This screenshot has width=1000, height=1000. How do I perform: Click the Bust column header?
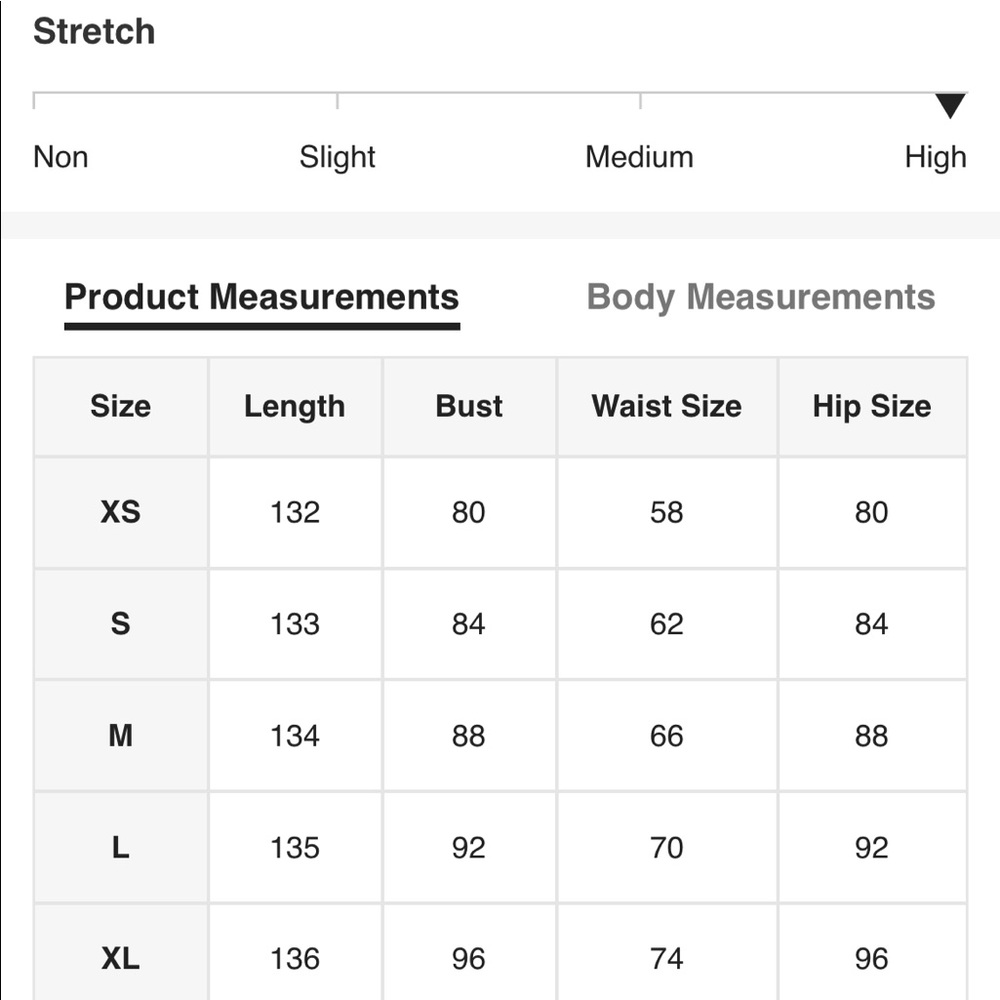click(x=469, y=406)
